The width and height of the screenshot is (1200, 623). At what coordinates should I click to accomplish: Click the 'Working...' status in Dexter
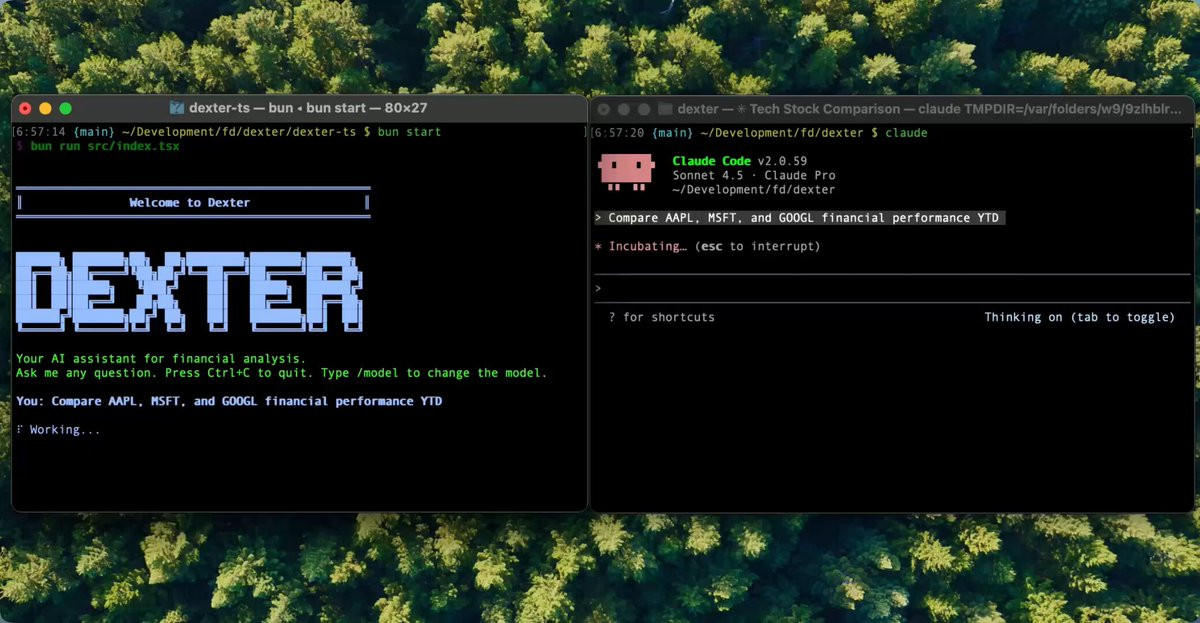[58, 430]
